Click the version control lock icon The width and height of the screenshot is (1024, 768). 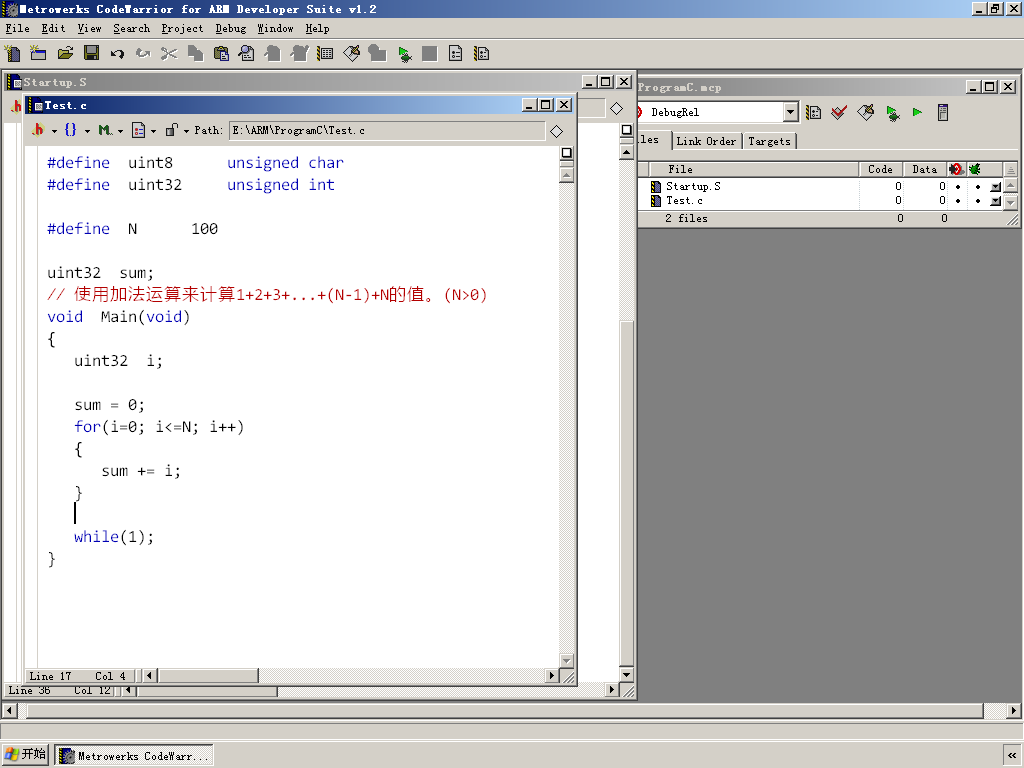coord(171,130)
